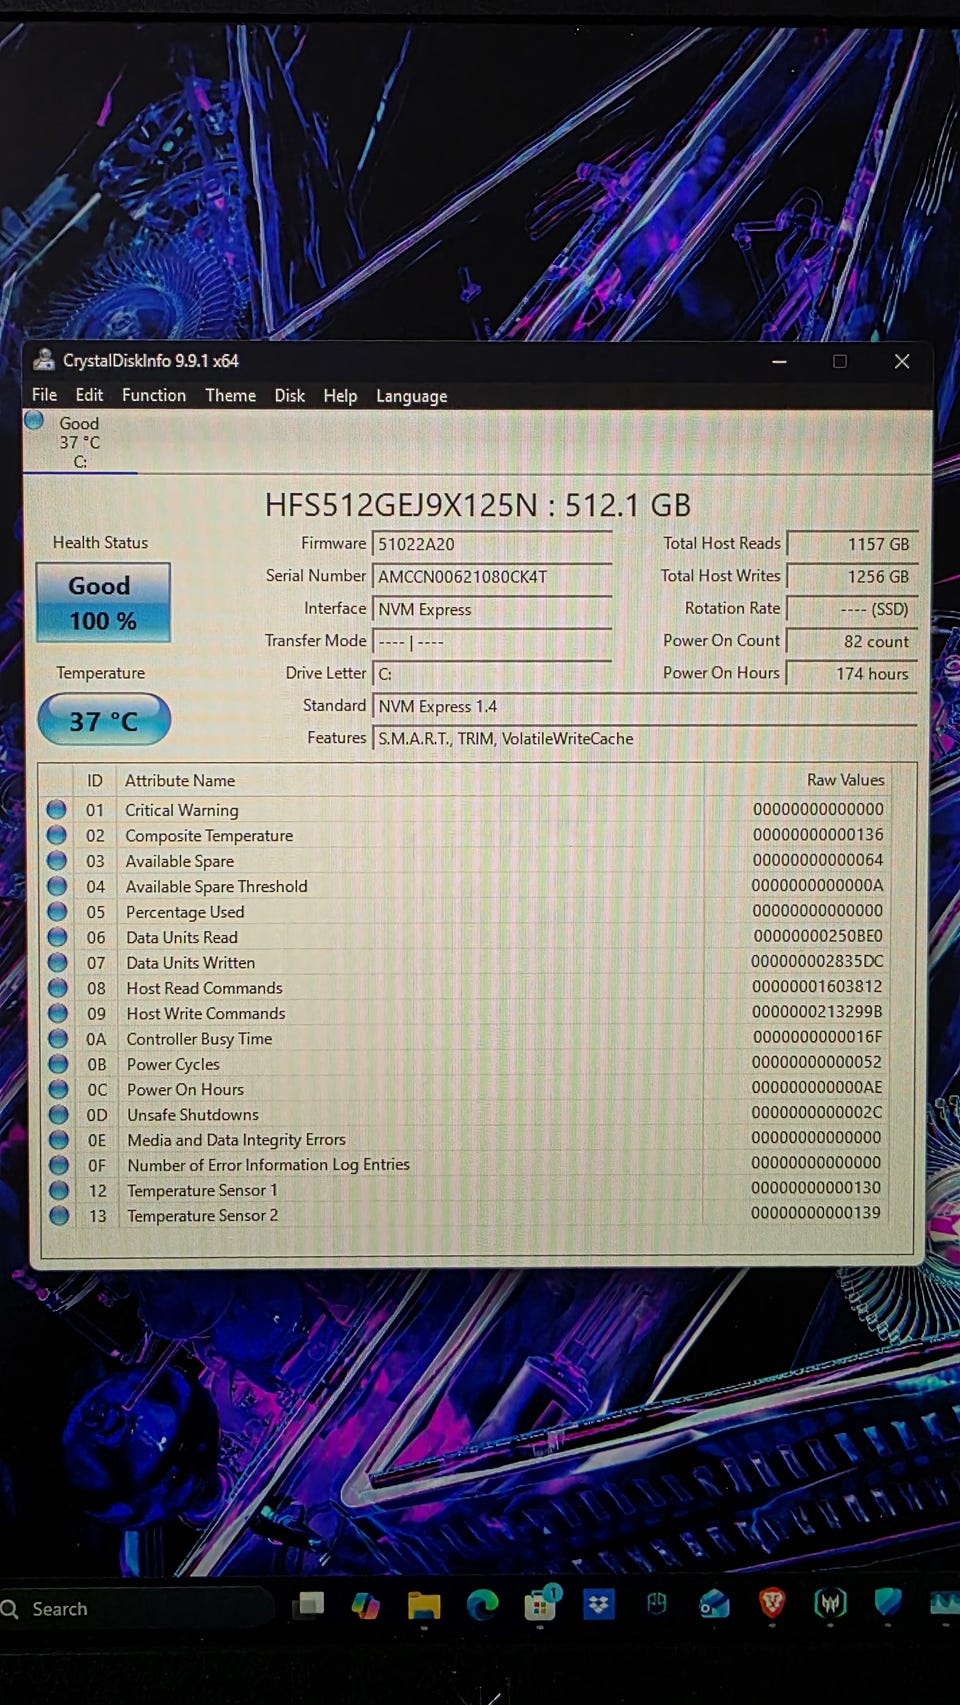Click Power On Hours value 174 hours
Viewport: 960px width, 1705px height.
[852, 674]
